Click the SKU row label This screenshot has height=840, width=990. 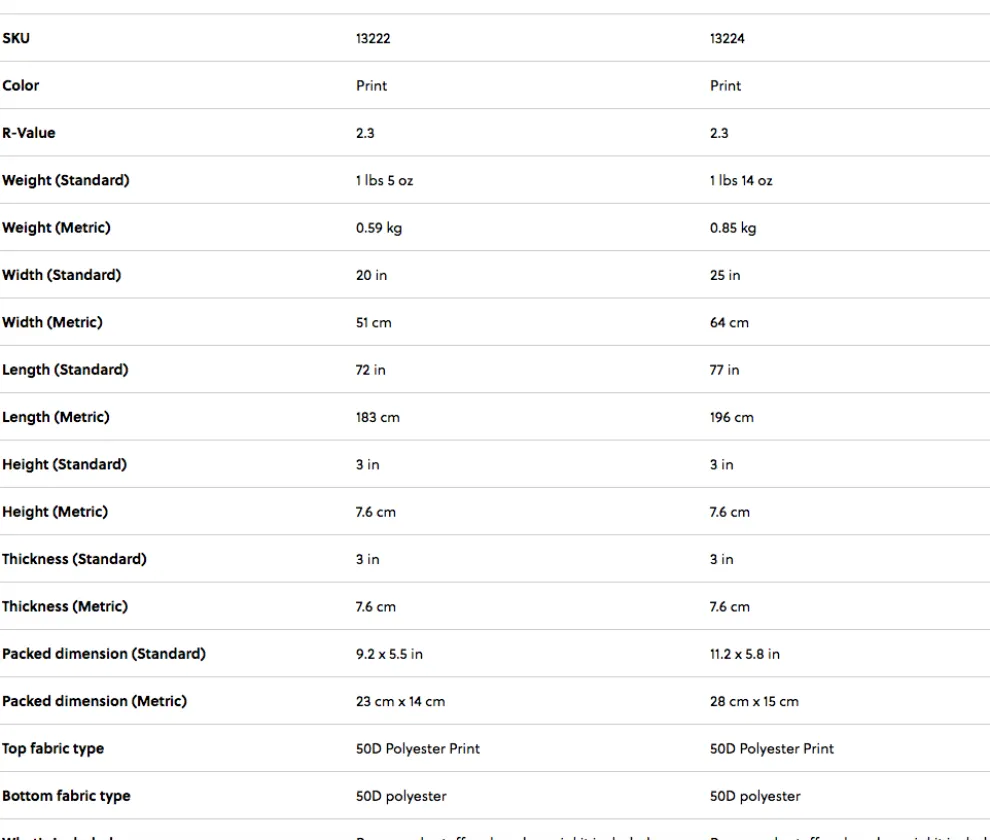(x=16, y=38)
